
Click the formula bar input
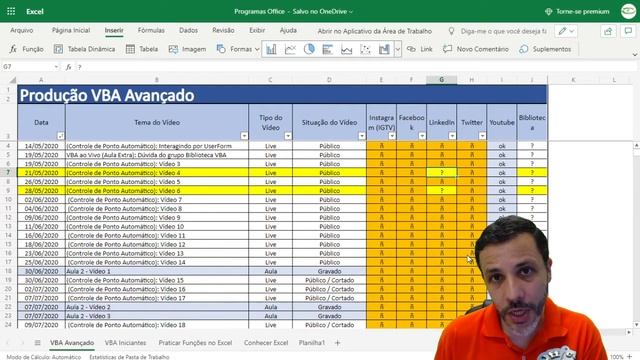coord(355,67)
